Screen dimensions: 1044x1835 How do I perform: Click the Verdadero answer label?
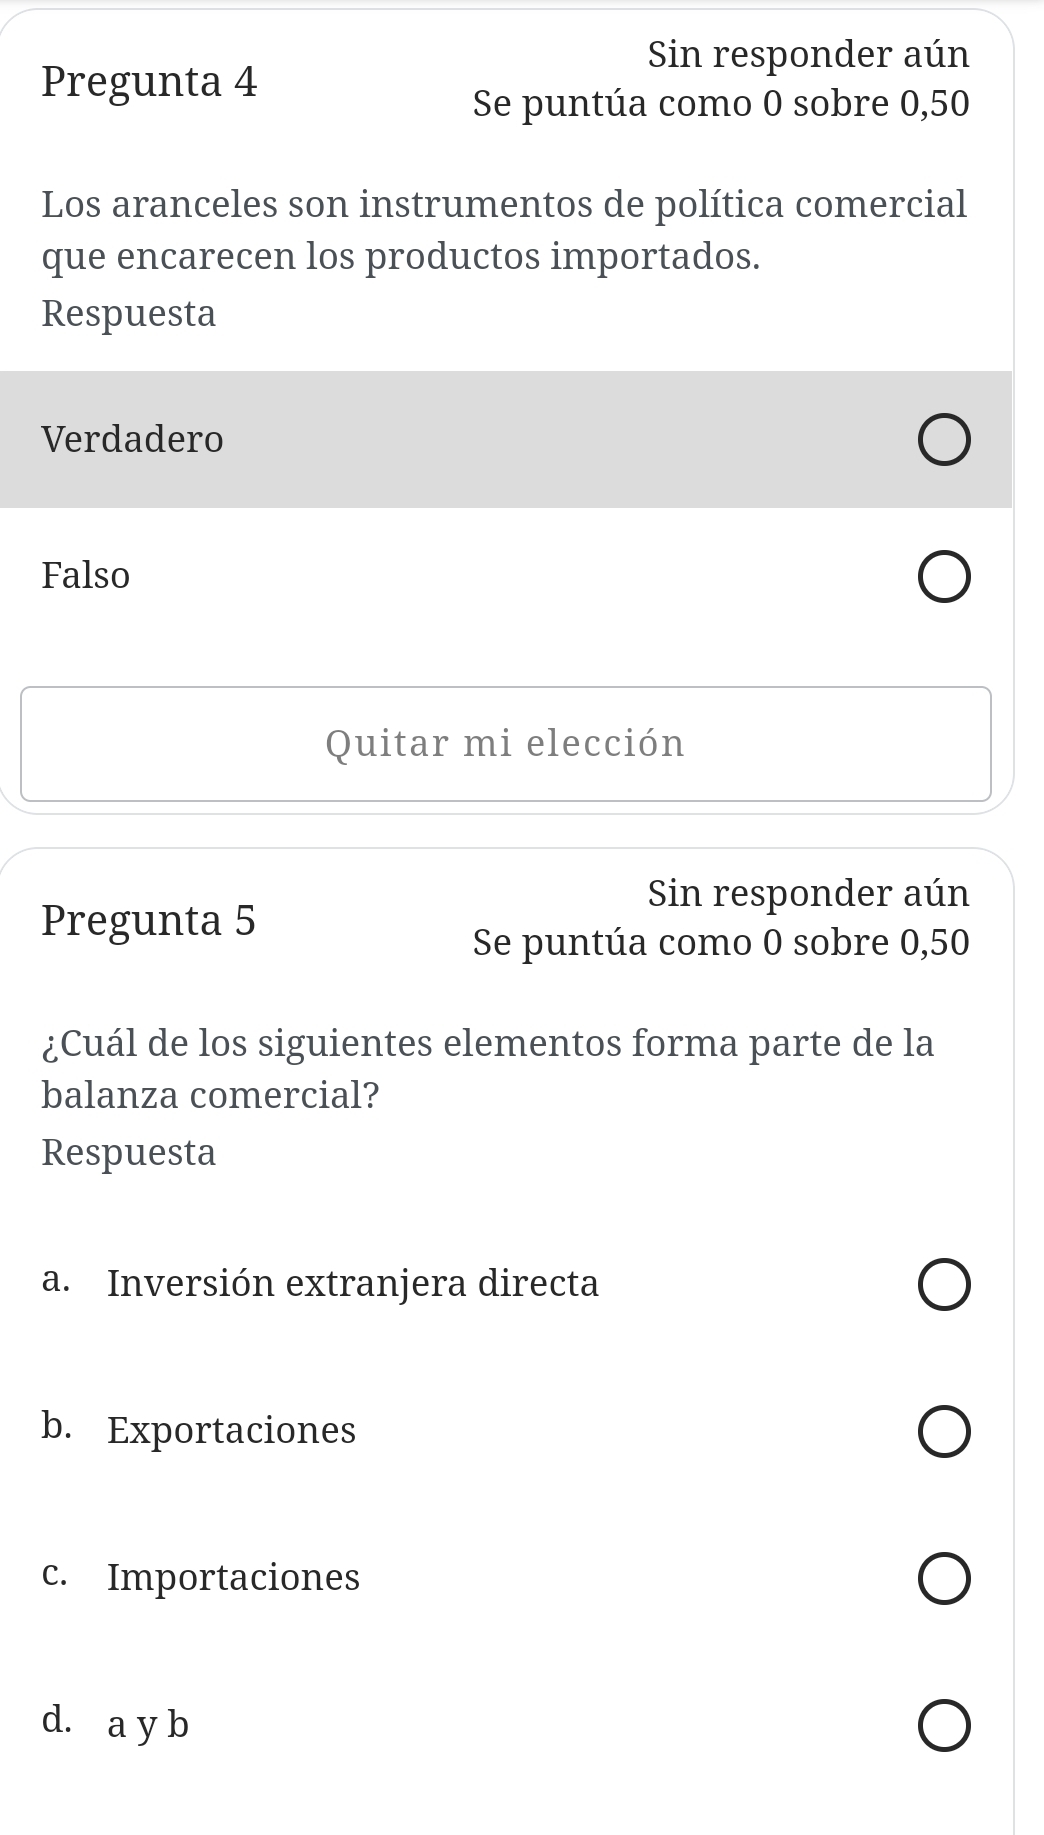tap(133, 439)
